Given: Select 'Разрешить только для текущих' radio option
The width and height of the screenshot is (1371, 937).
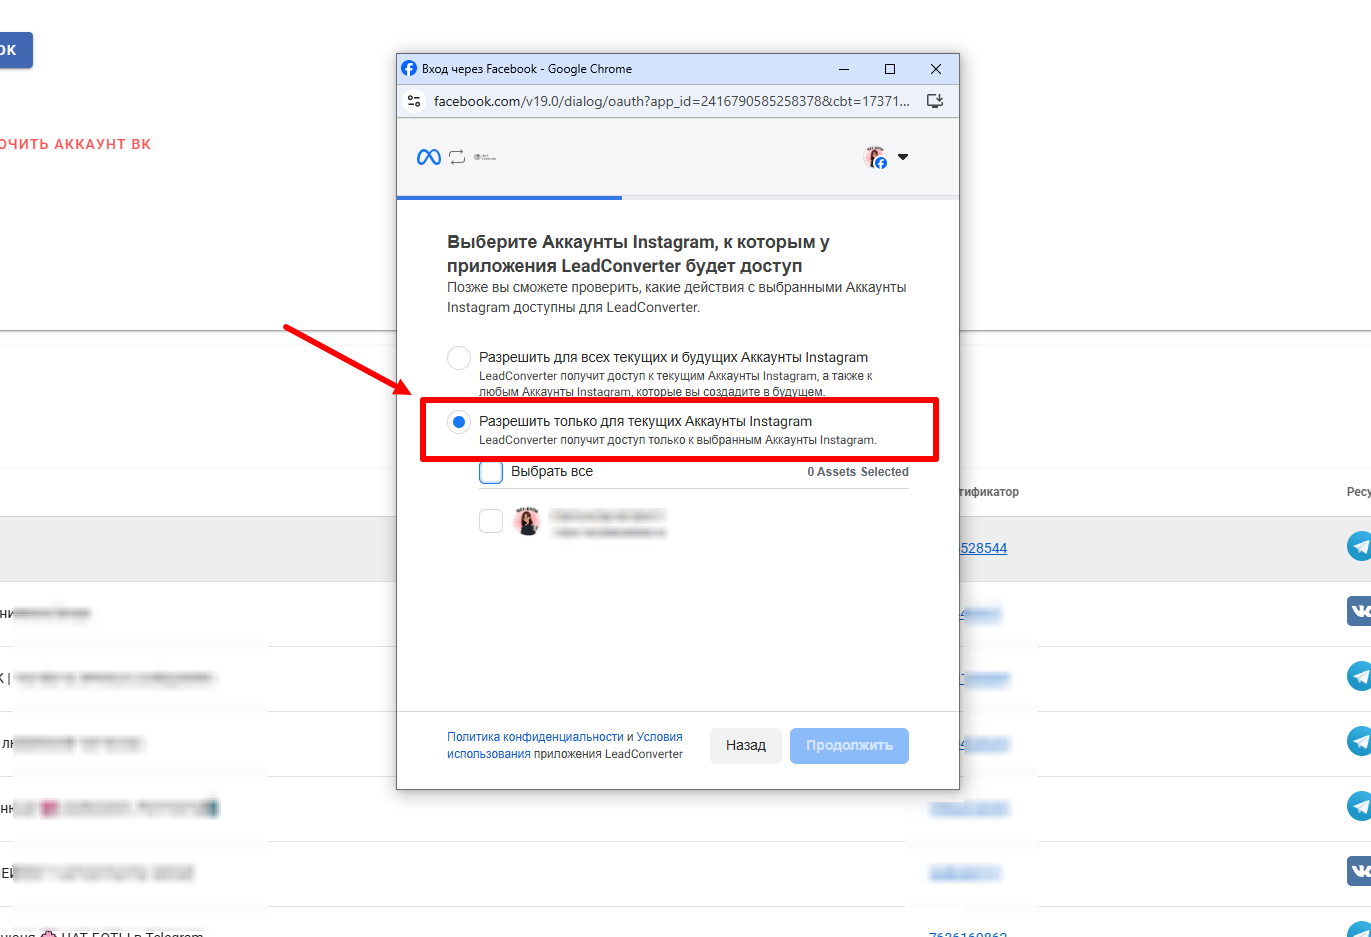Looking at the screenshot, I should point(459,422).
